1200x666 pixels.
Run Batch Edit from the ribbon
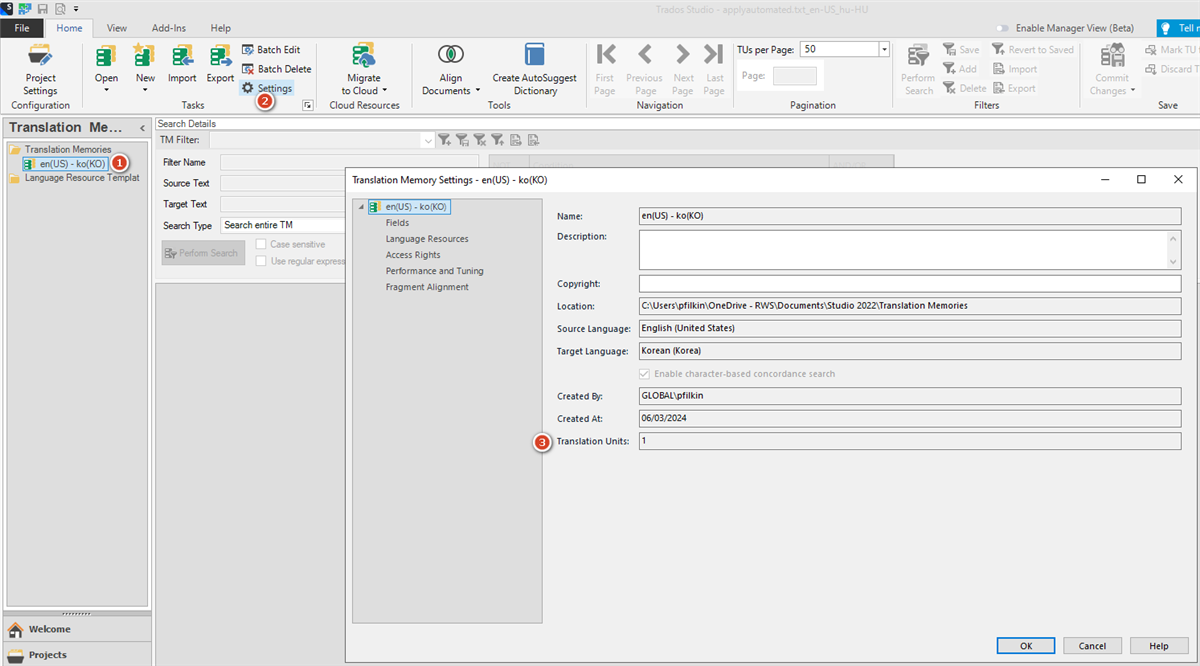tap(271, 50)
